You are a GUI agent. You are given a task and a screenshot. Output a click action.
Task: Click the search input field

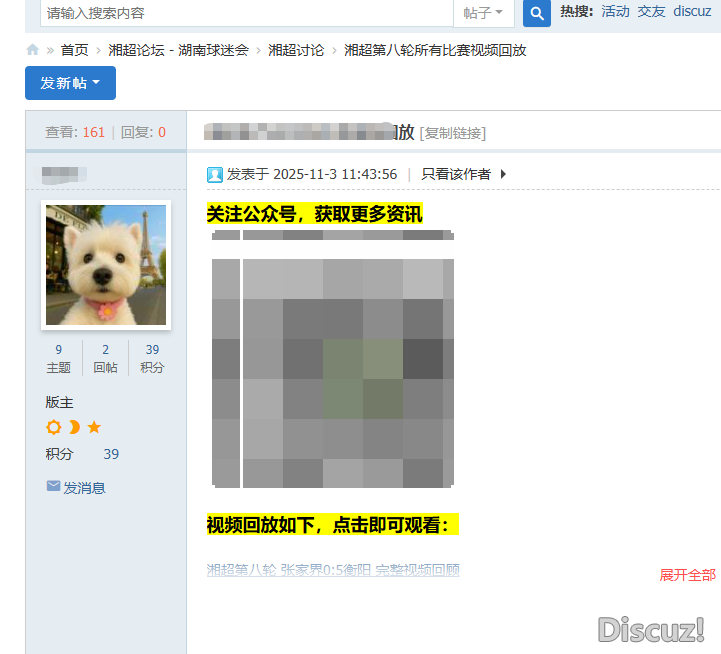click(x=245, y=13)
